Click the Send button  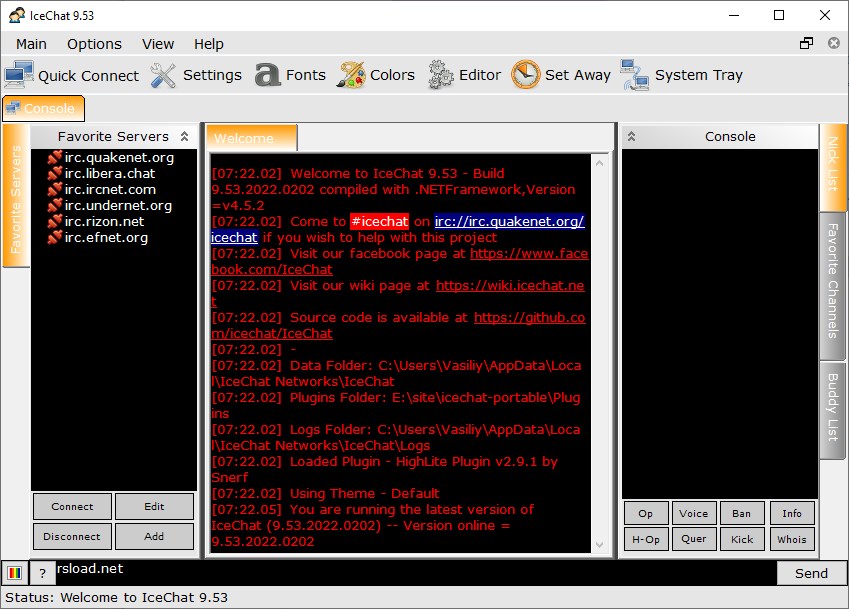tap(810, 573)
